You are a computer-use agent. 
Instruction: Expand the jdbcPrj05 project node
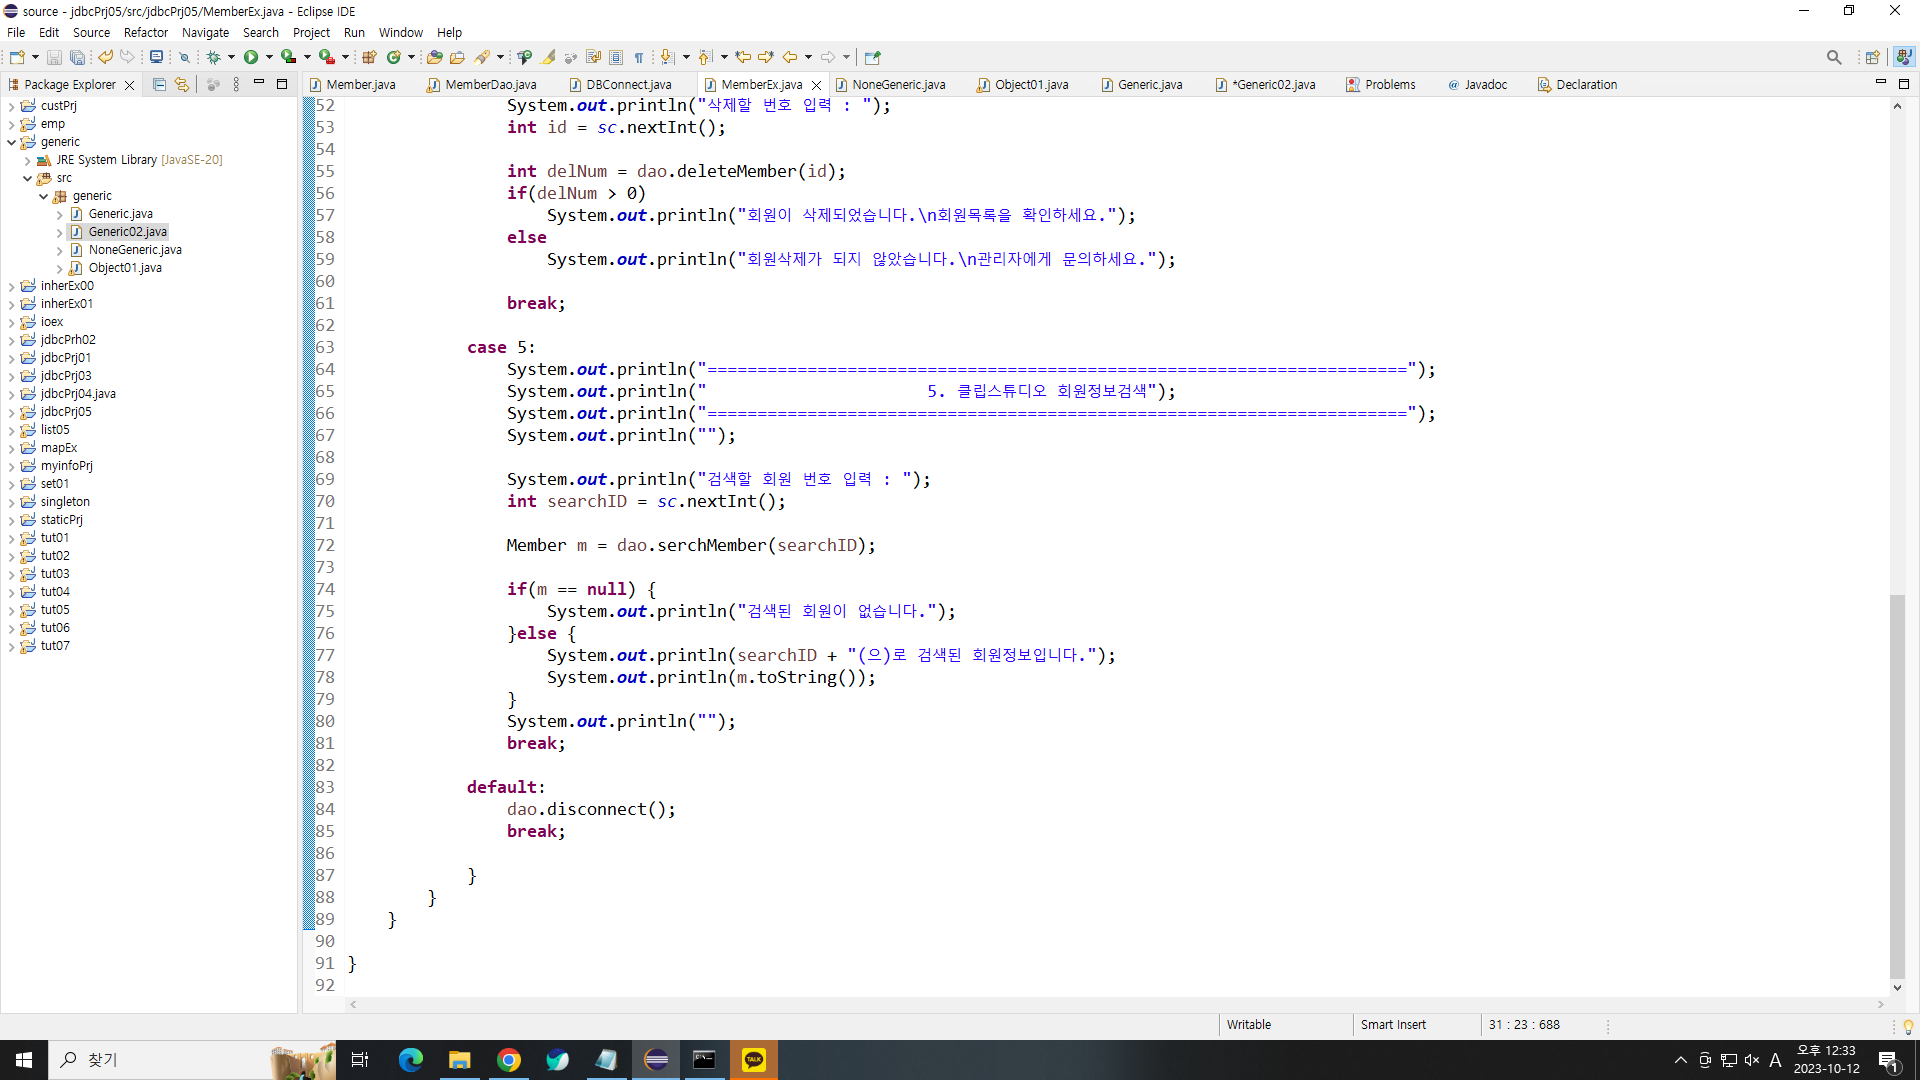[x=12, y=412]
